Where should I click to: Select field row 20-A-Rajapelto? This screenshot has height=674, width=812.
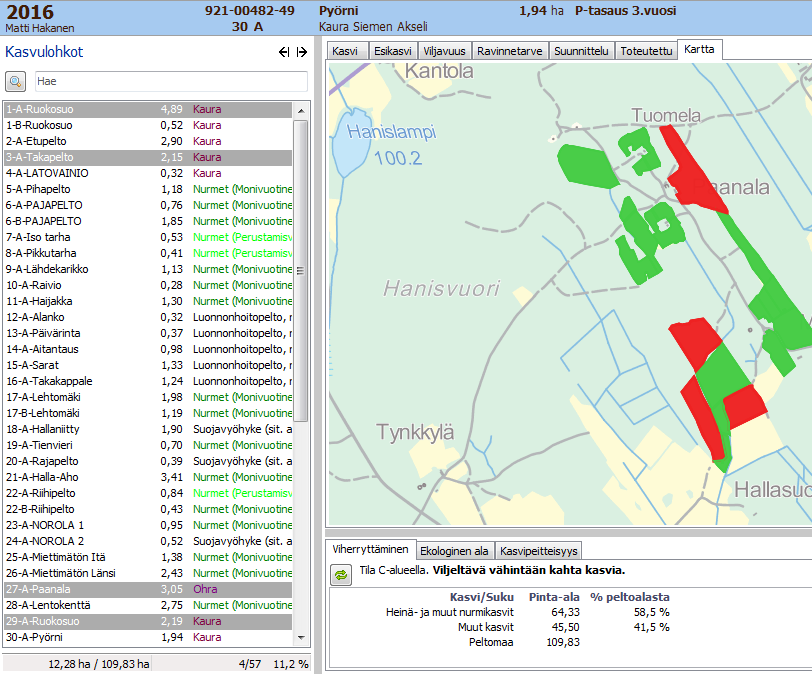click(x=148, y=462)
